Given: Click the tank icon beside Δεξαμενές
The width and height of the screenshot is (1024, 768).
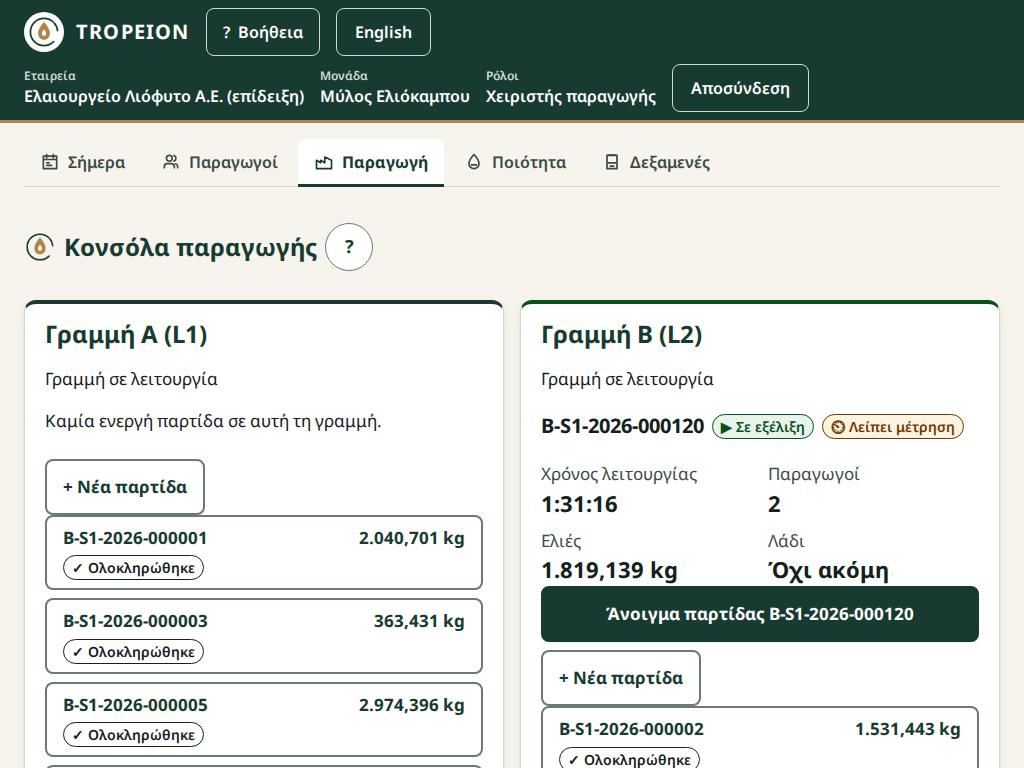Looking at the screenshot, I should tap(611, 162).
